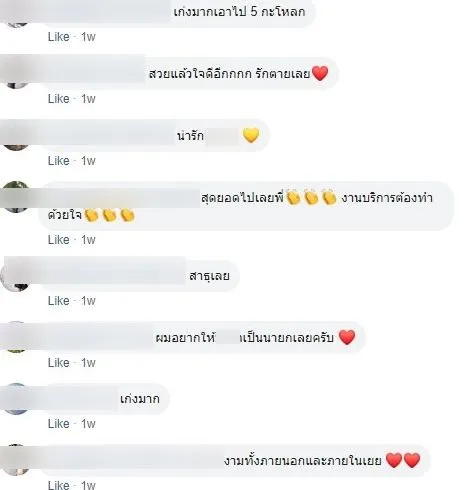Open avatar of the สุดยอดไปเลยพี่ commenter
The width and height of the screenshot is (465, 490).
click(x=16, y=197)
